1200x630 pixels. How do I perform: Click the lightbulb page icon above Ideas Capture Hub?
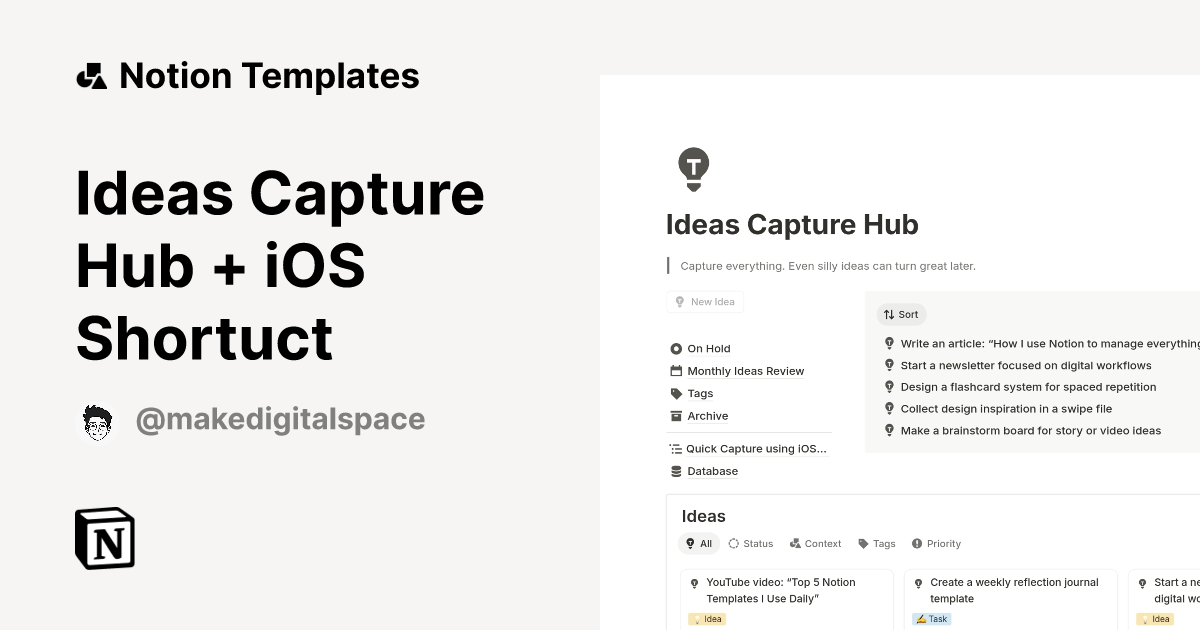click(x=693, y=168)
